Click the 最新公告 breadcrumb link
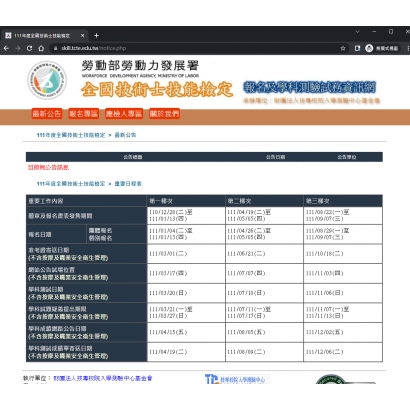This screenshot has height=410, width=410. [x=125, y=135]
